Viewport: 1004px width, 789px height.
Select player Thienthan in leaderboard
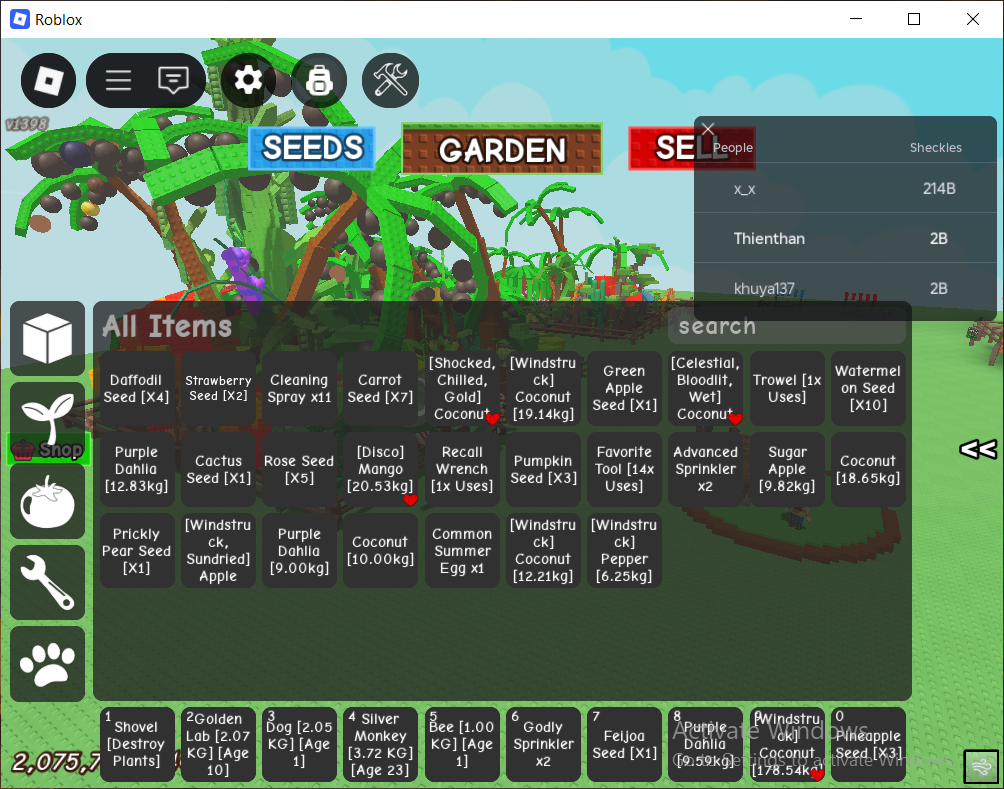pos(845,238)
